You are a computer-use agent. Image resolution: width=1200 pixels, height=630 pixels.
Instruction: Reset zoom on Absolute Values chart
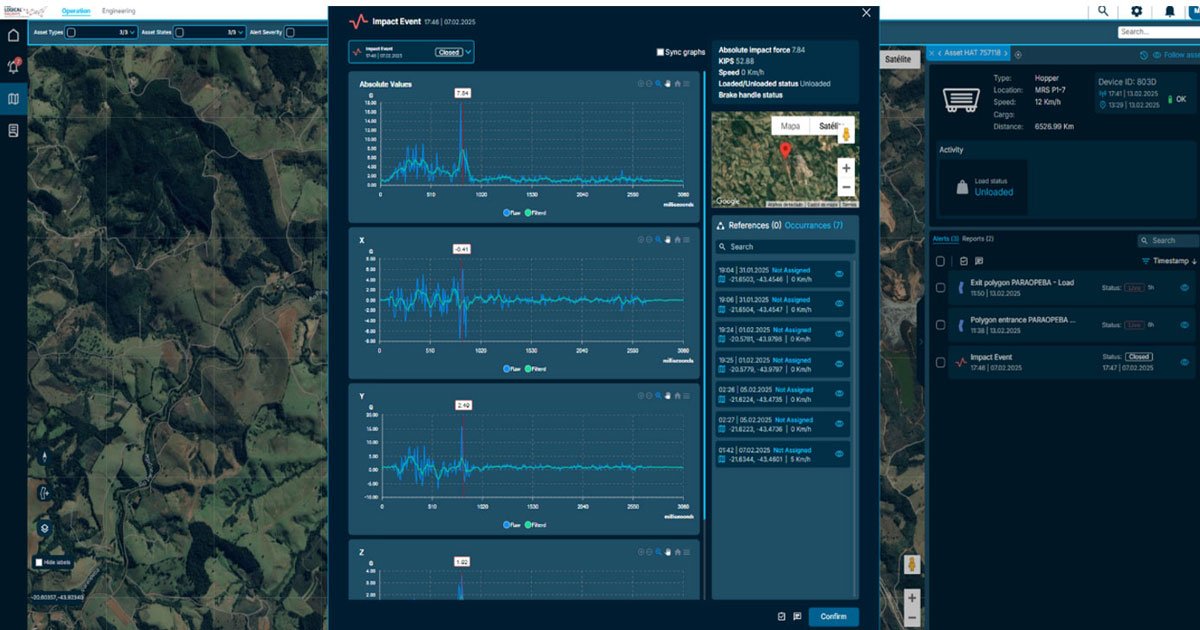click(677, 84)
